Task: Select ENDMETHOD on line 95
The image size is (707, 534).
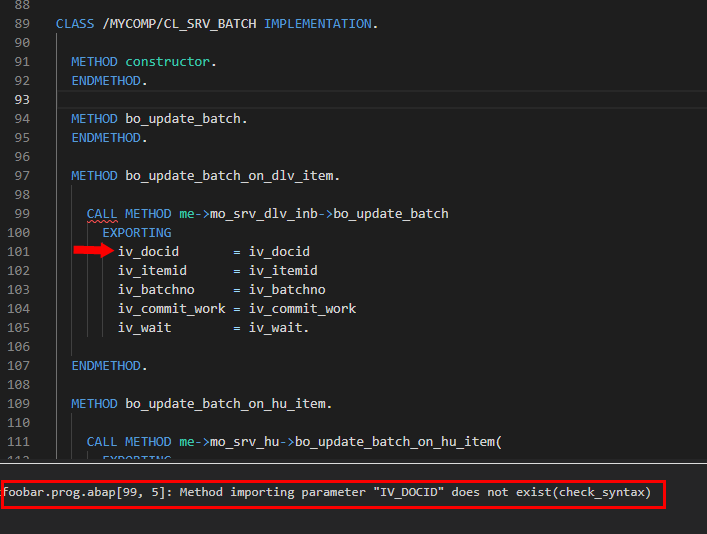Action: tap(106, 138)
